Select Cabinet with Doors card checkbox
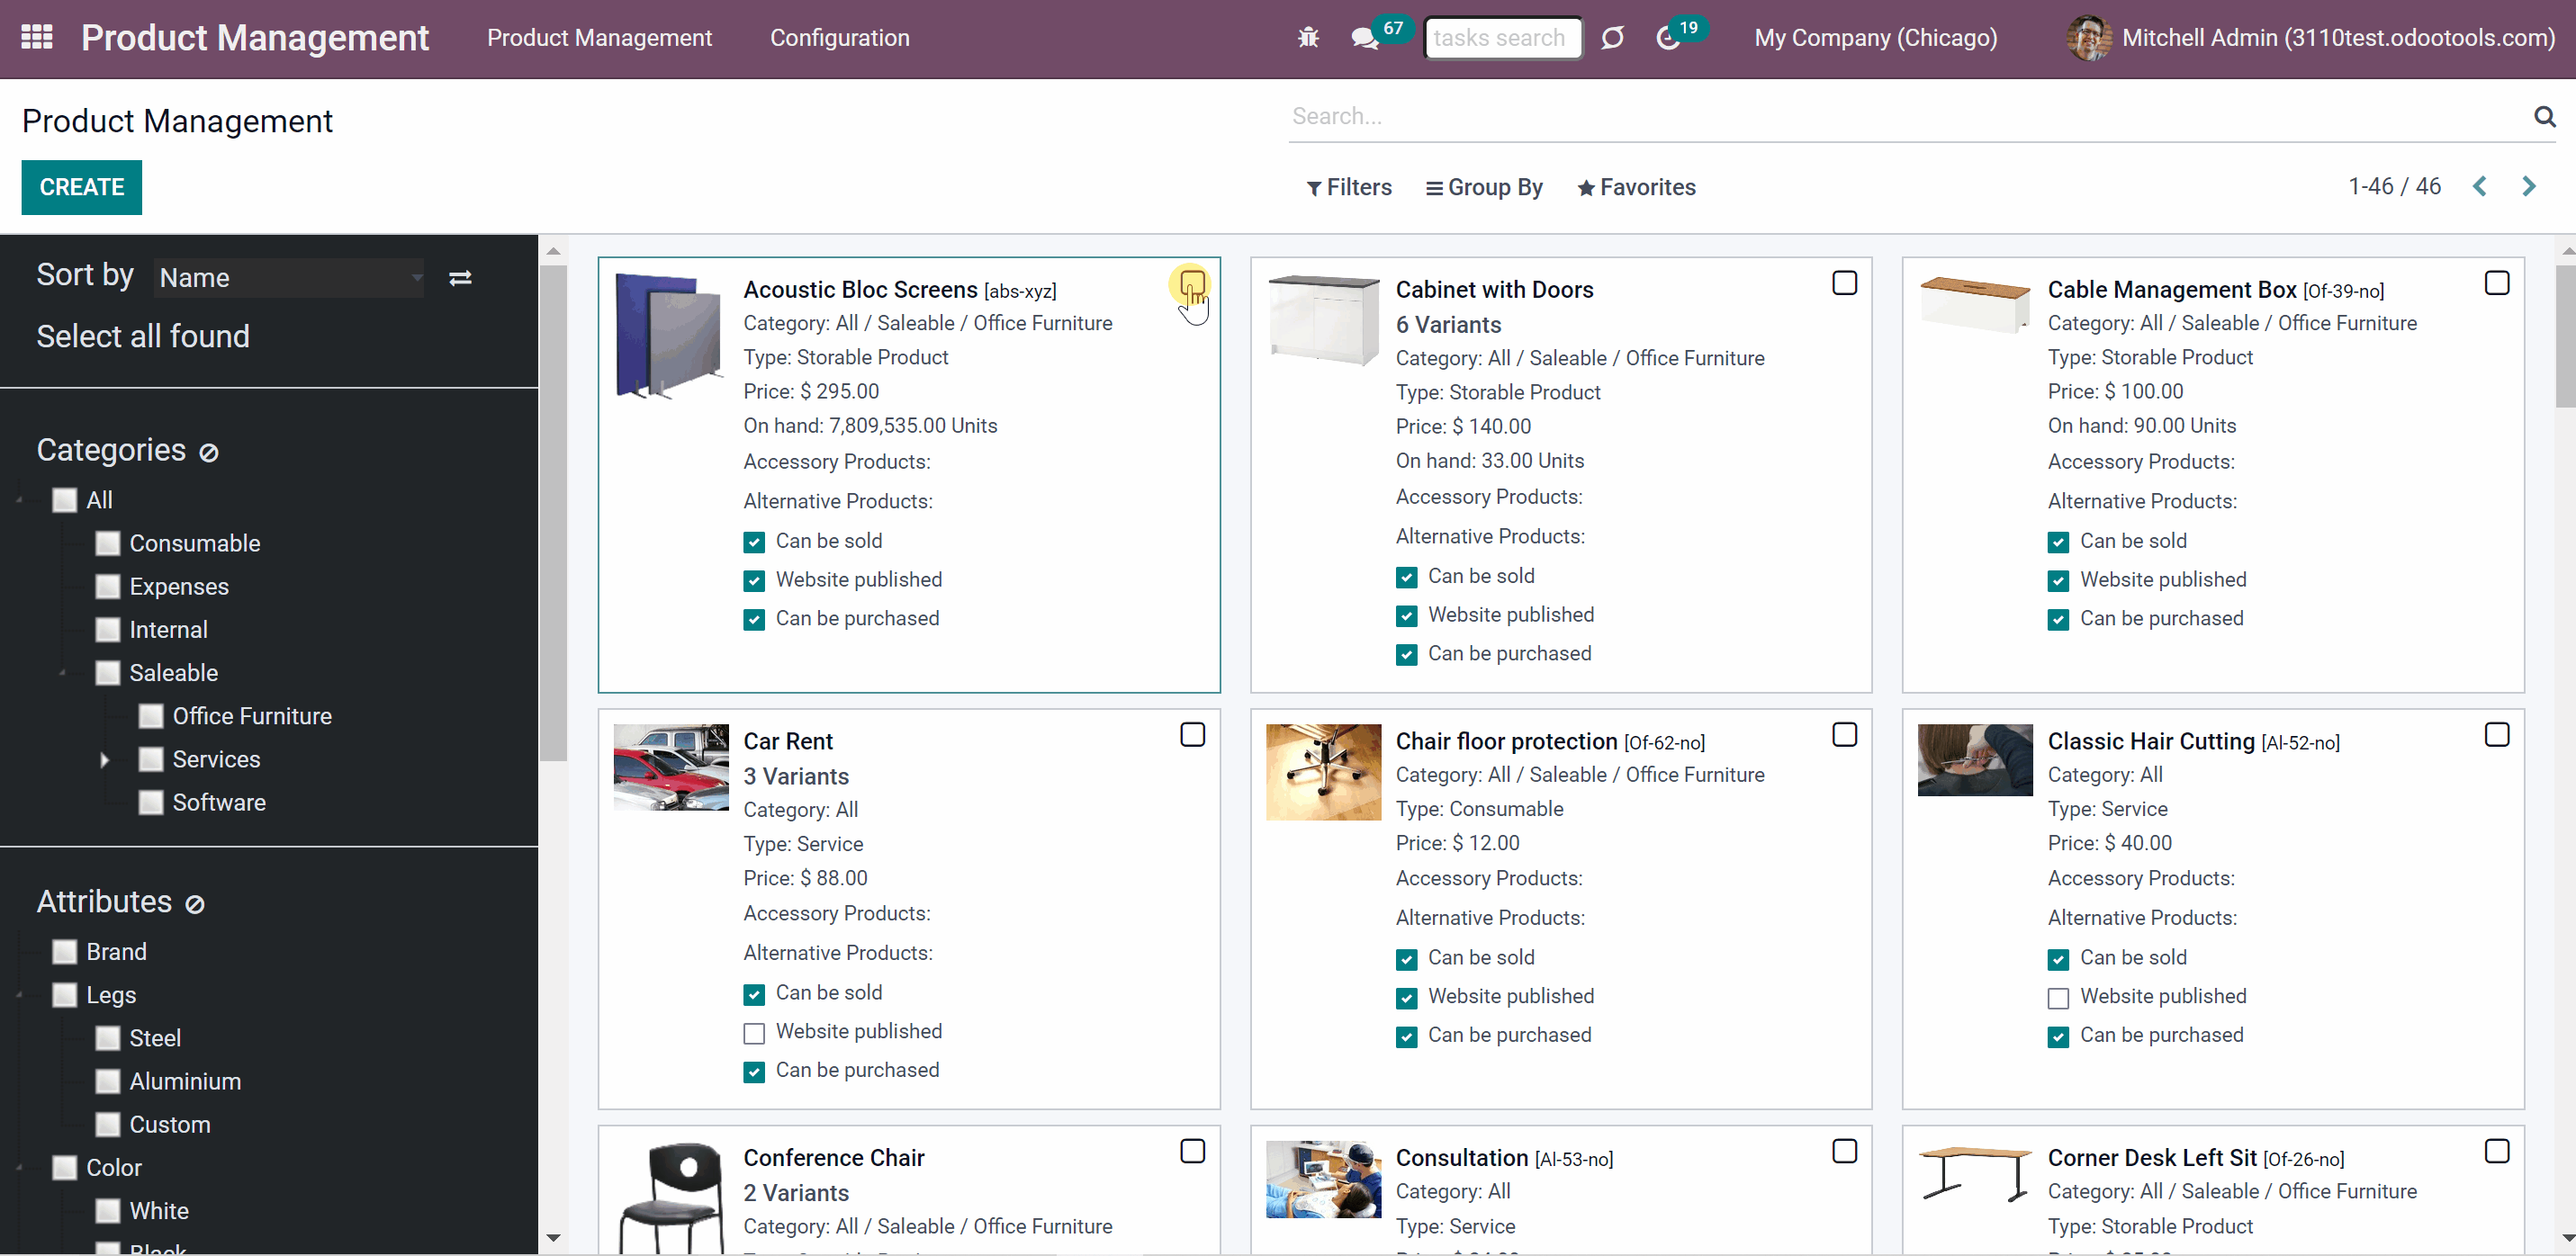Screen dimensions: 2576x1256 click(1845, 283)
